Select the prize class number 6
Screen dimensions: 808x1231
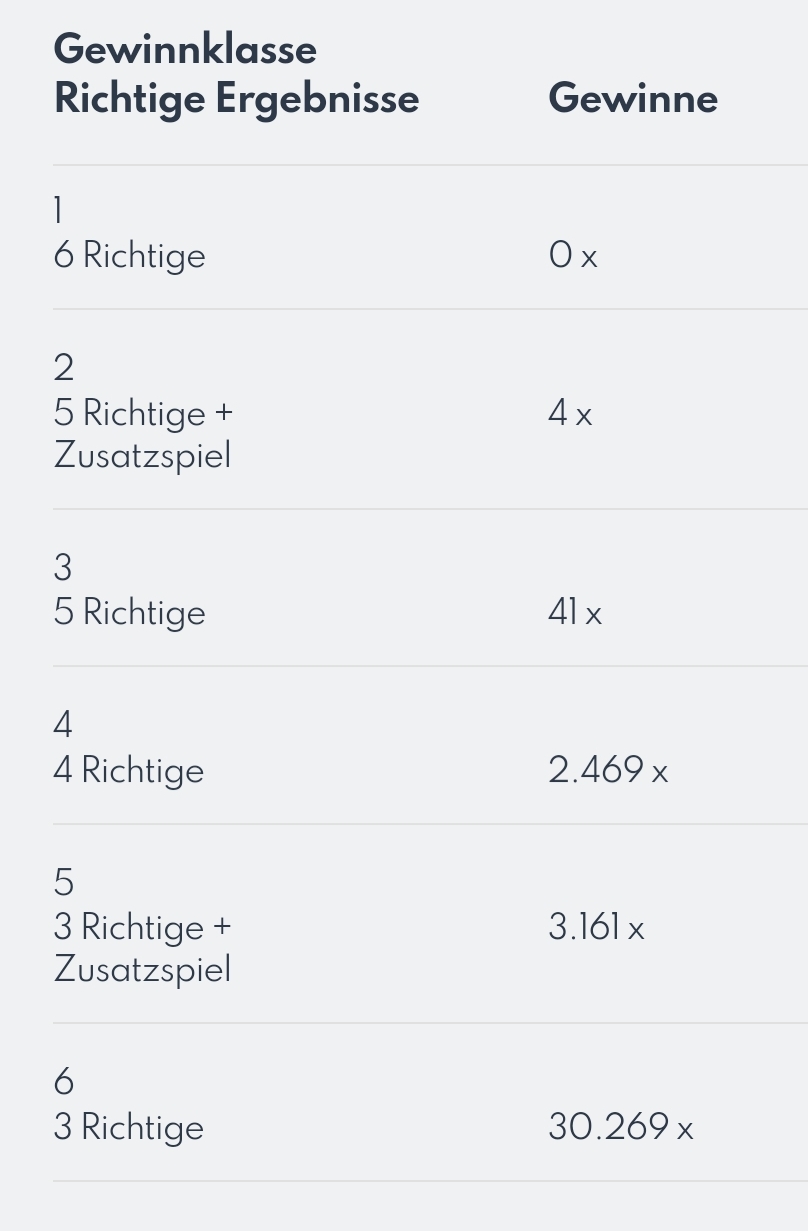pyautogui.click(x=63, y=1082)
